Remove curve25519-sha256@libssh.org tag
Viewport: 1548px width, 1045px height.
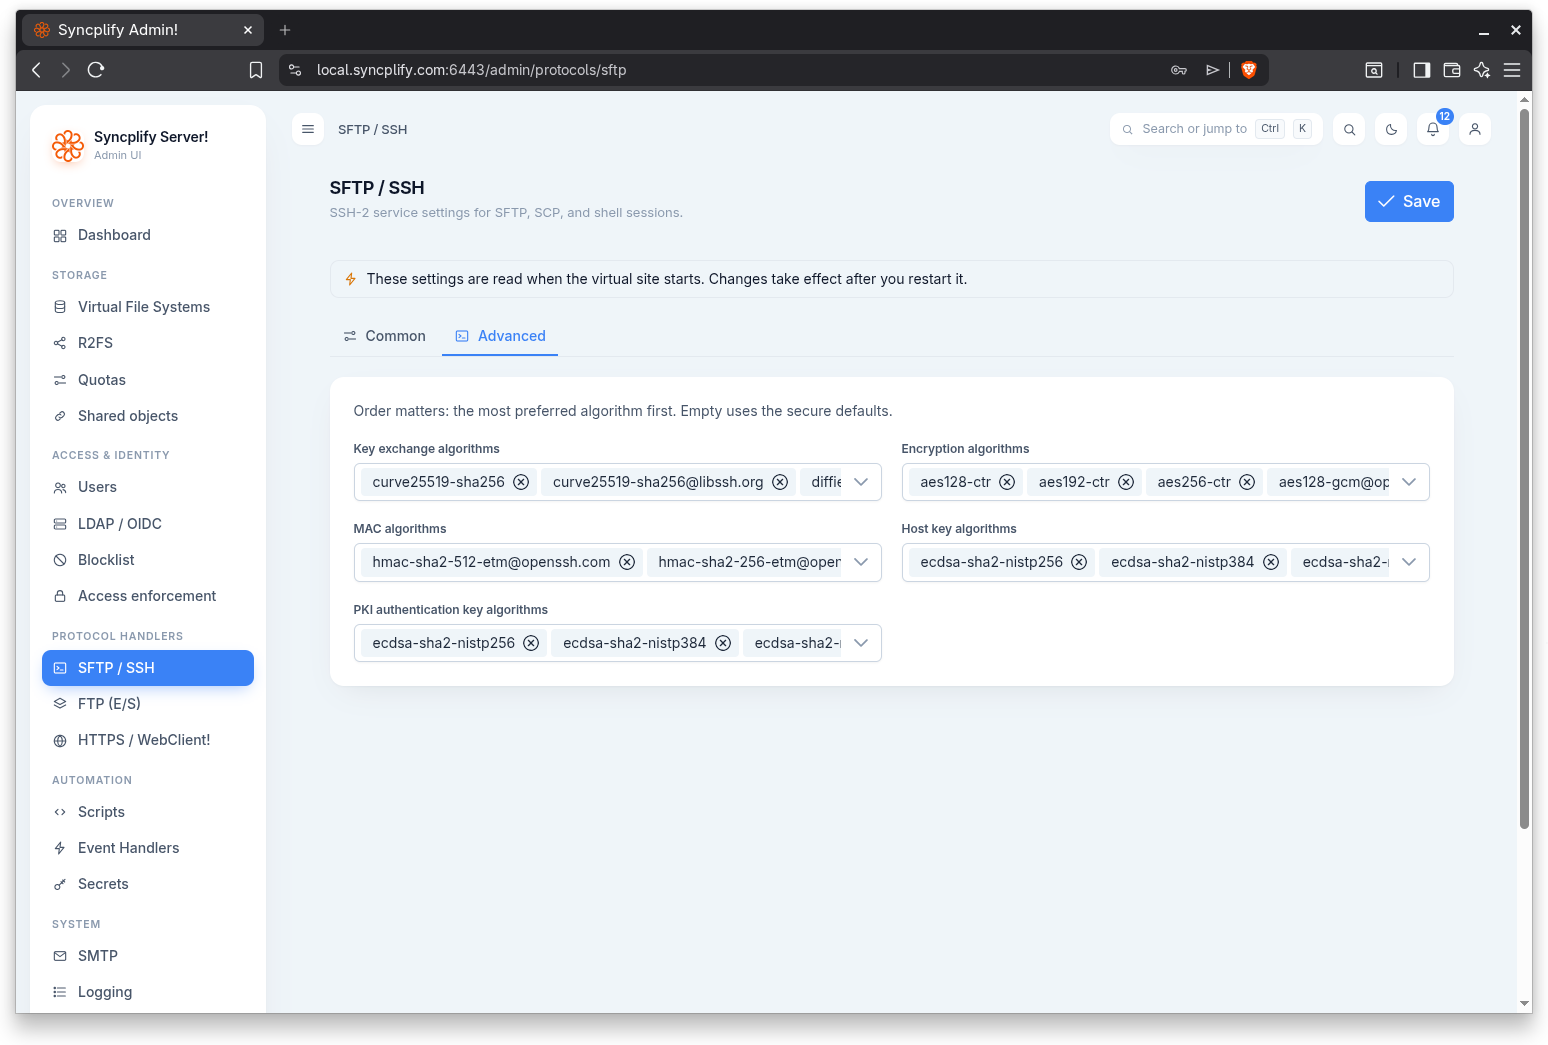point(780,482)
